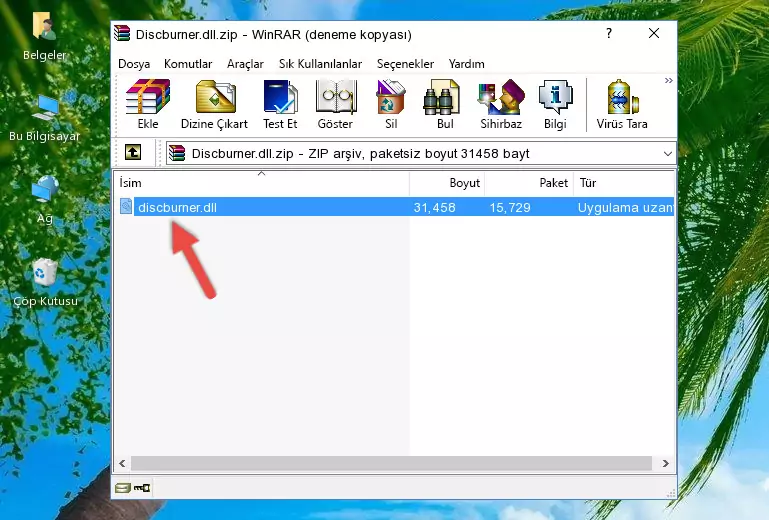Image resolution: width=769 pixels, height=520 pixels.
Task: Go up one folder level
Action: click(133, 153)
